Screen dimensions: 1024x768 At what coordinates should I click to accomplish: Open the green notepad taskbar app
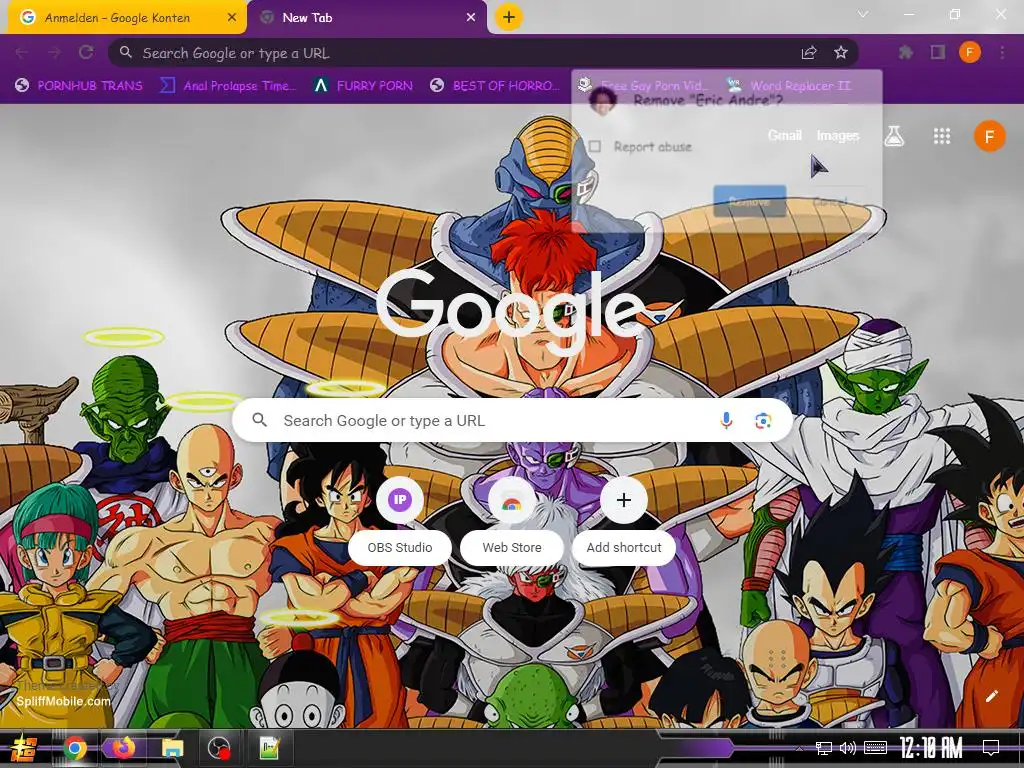click(x=269, y=748)
